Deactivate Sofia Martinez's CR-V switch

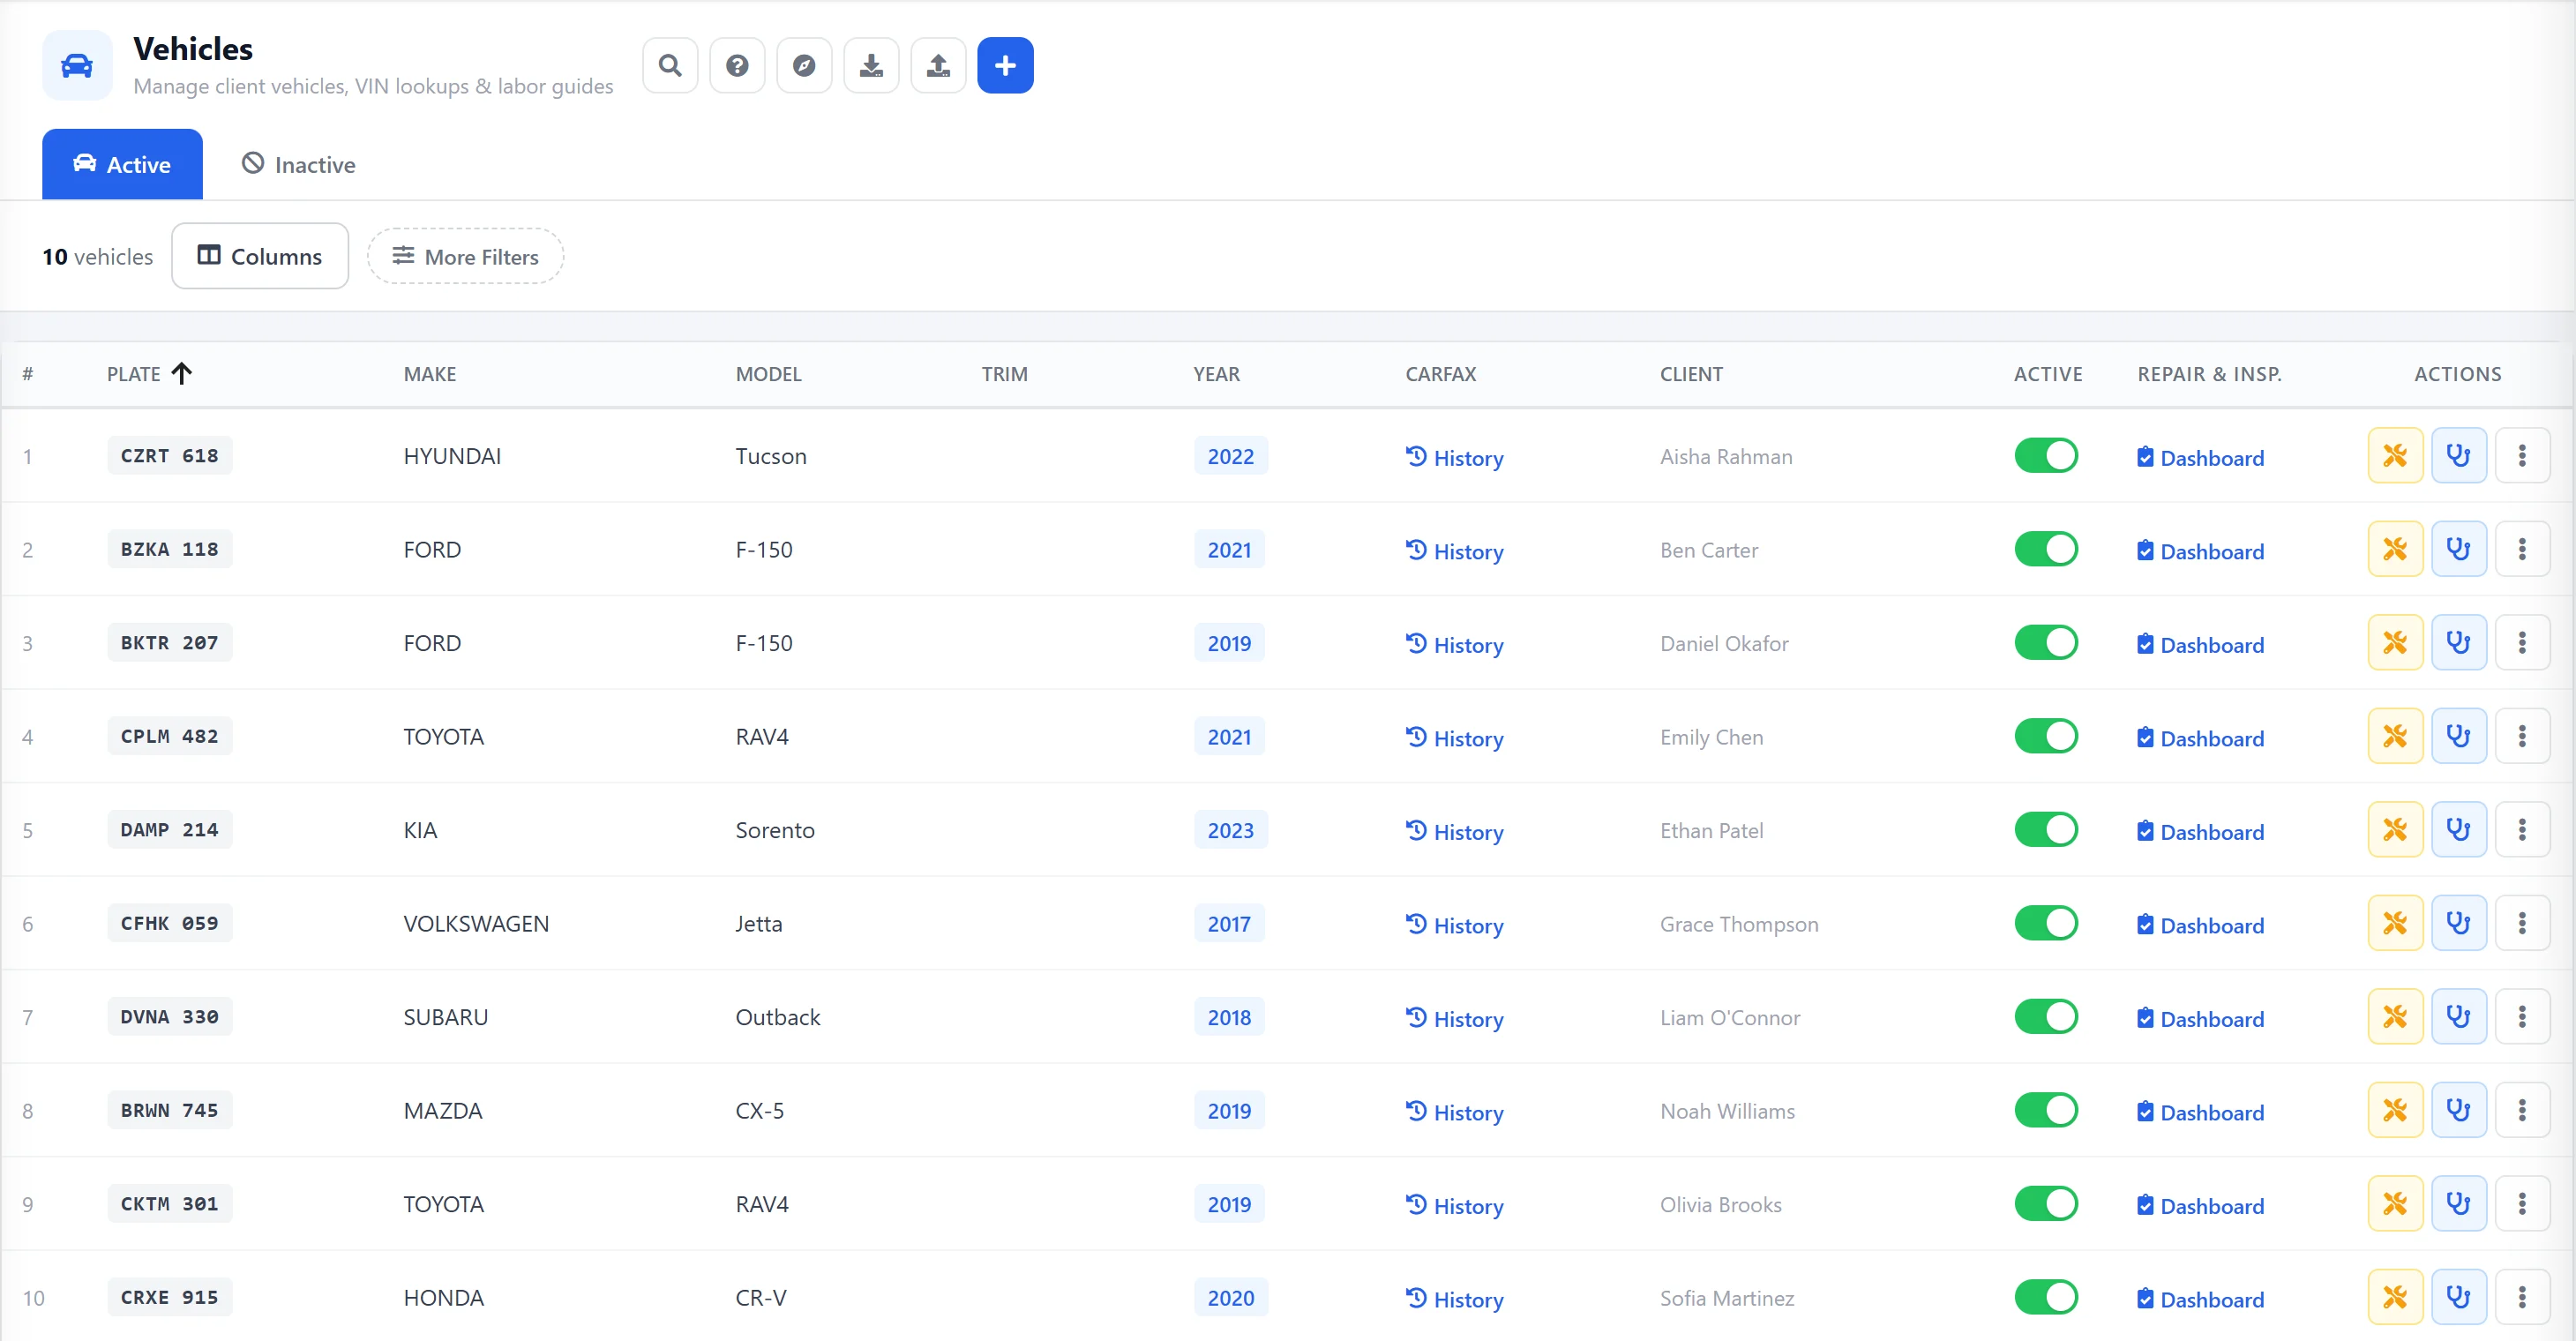click(2046, 1297)
